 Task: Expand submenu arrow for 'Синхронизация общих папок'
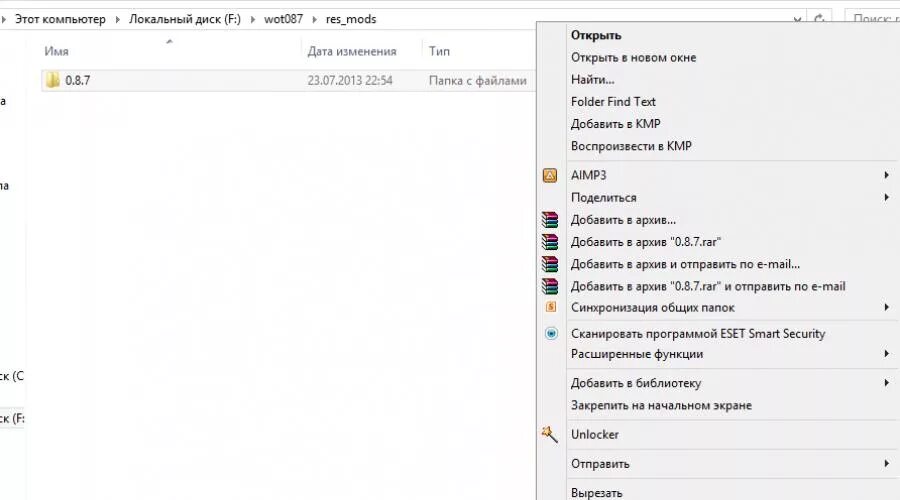(887, 308)
